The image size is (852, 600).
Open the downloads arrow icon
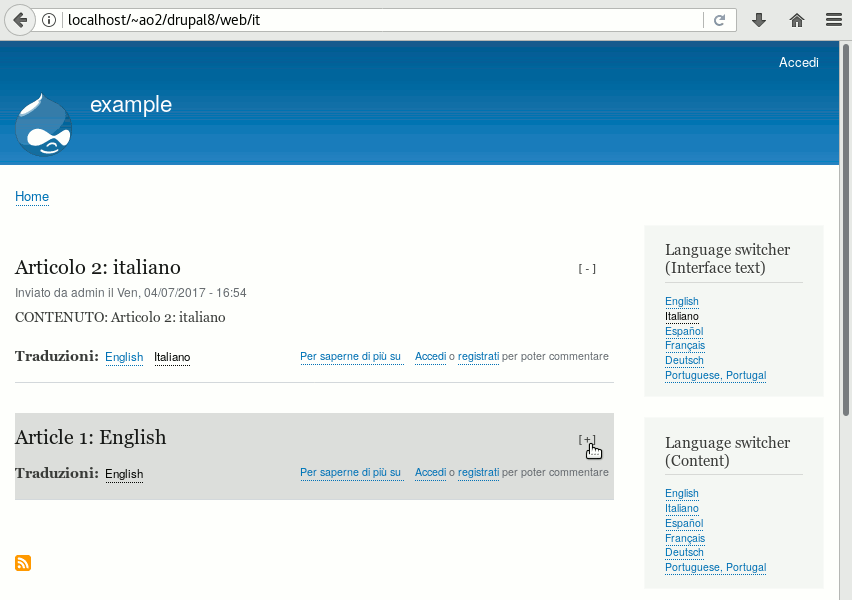(x=759, y=21)
